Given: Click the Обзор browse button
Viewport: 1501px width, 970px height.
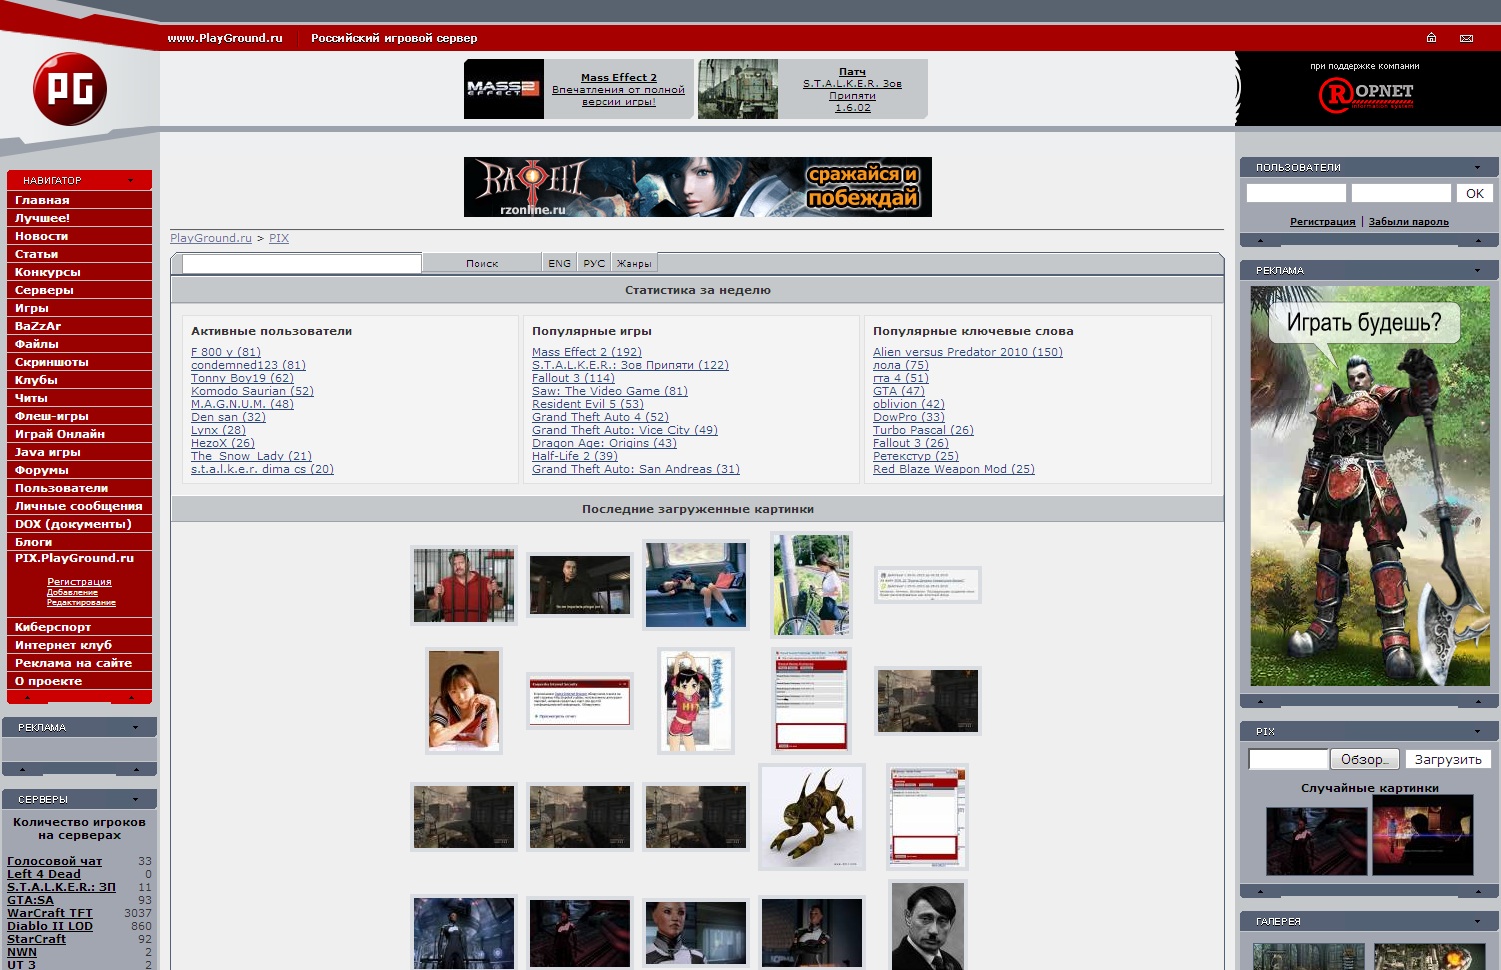Looking at the screenshot, I should [1364, 759].
